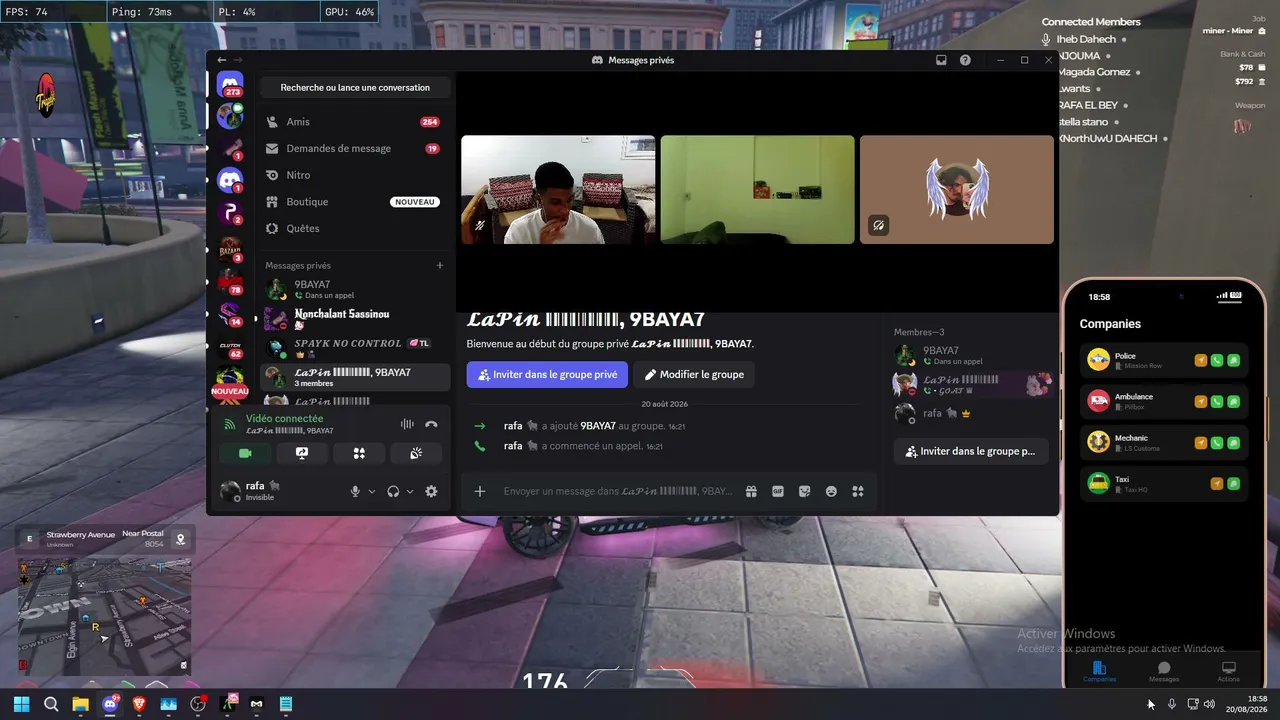1280x720 pixels.
Task: Open 9BAYA7 in members list
Action: tap(971, 355)
